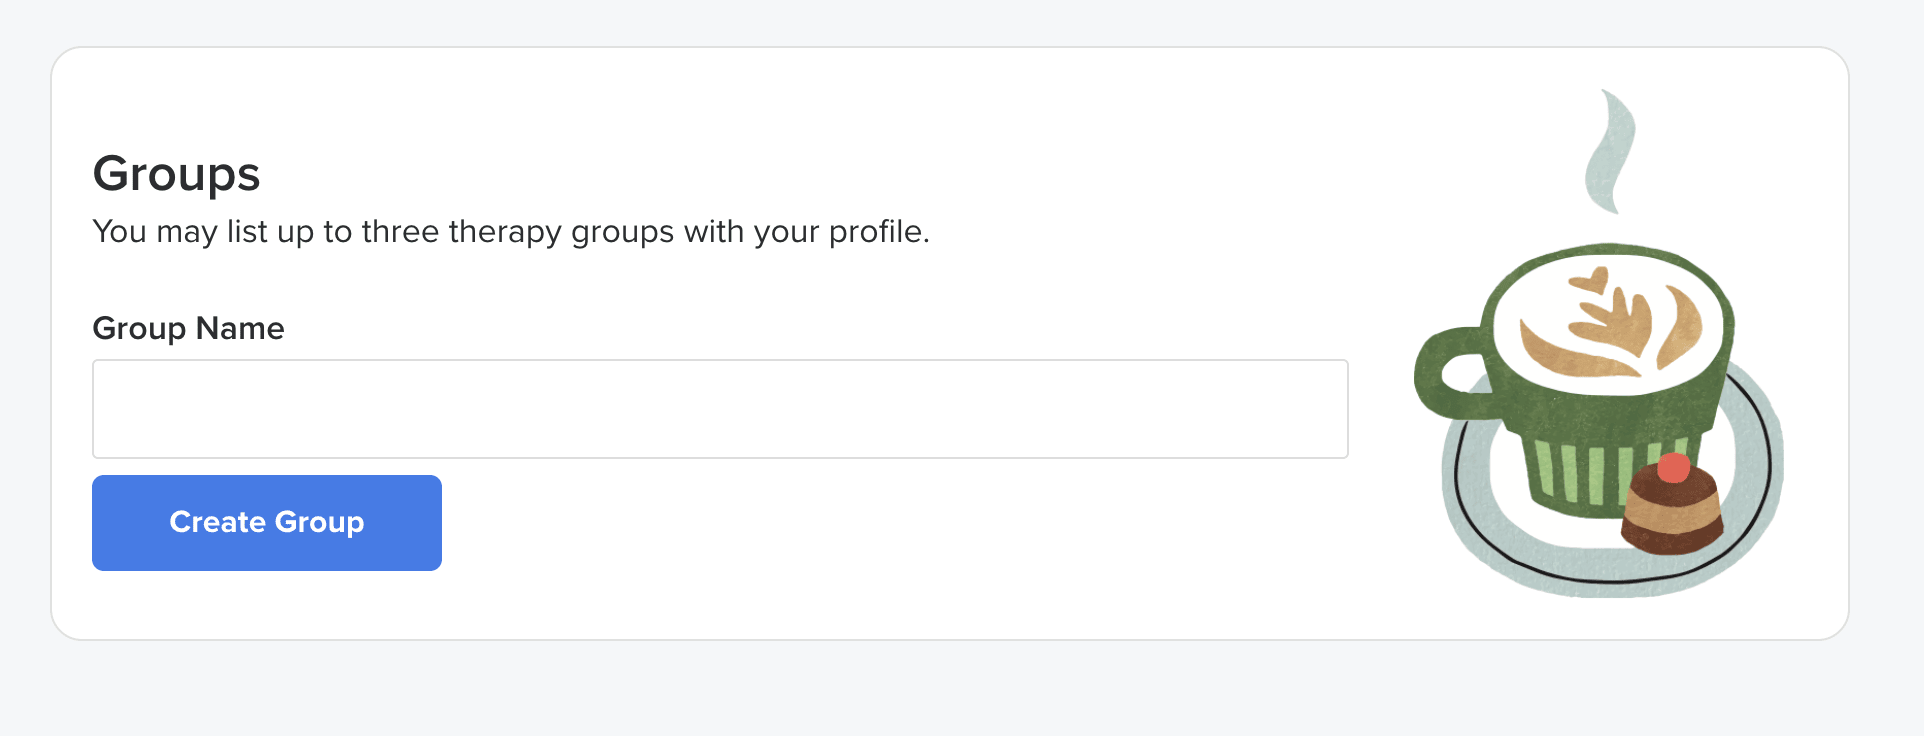Image resolution: width=1924 pixels, height=736 pixels.
Task: Click the word "Name" in field label
Action: pos(240,328)
